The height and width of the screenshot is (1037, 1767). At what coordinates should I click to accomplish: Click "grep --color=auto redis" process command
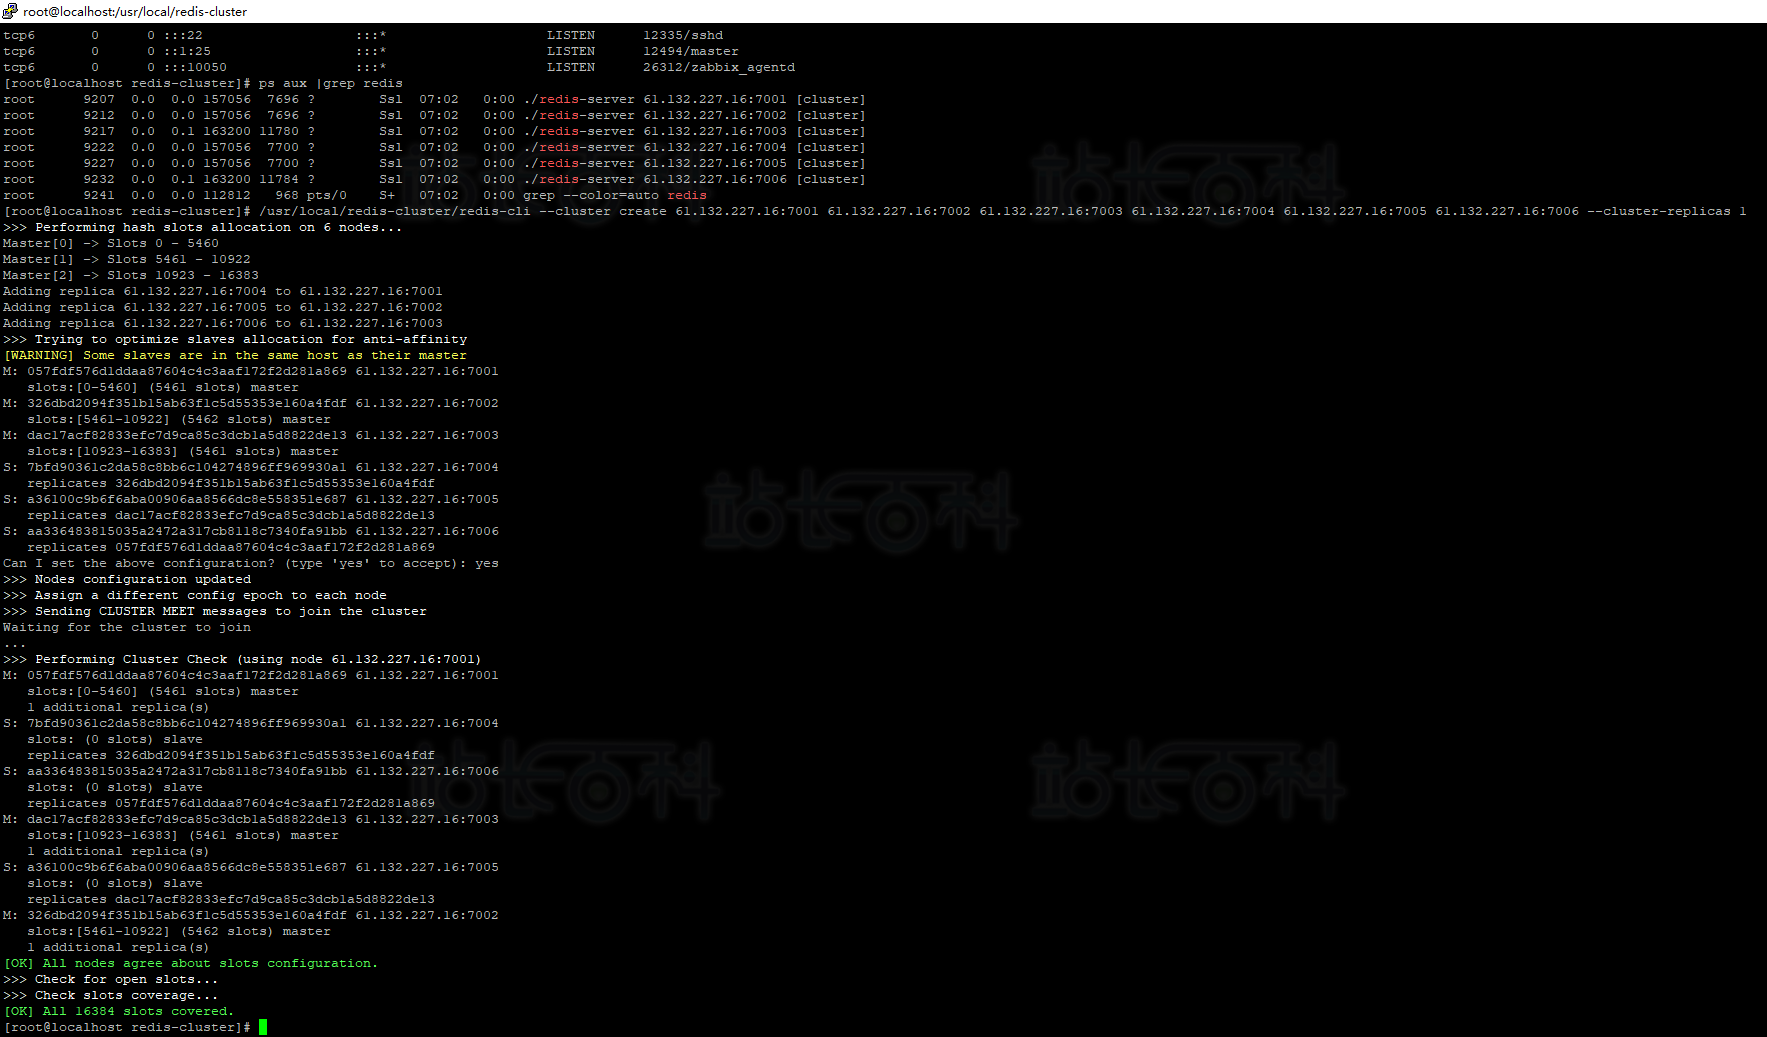point(615,195)
